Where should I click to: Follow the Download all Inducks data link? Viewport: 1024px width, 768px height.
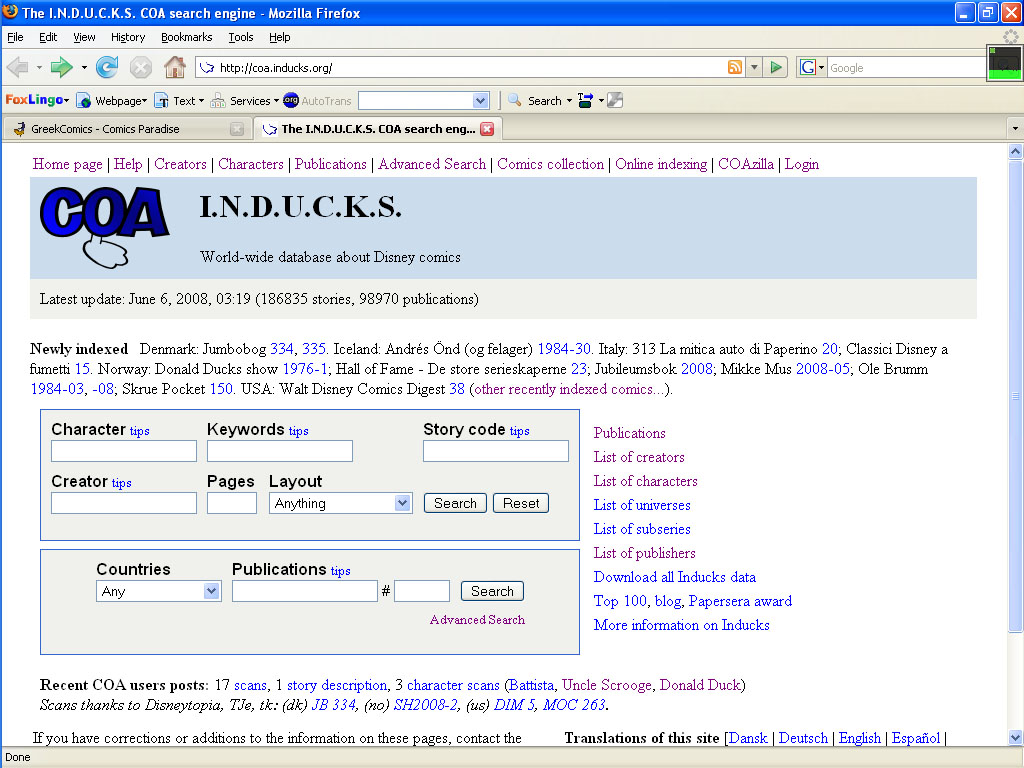(x=675, y=577)
